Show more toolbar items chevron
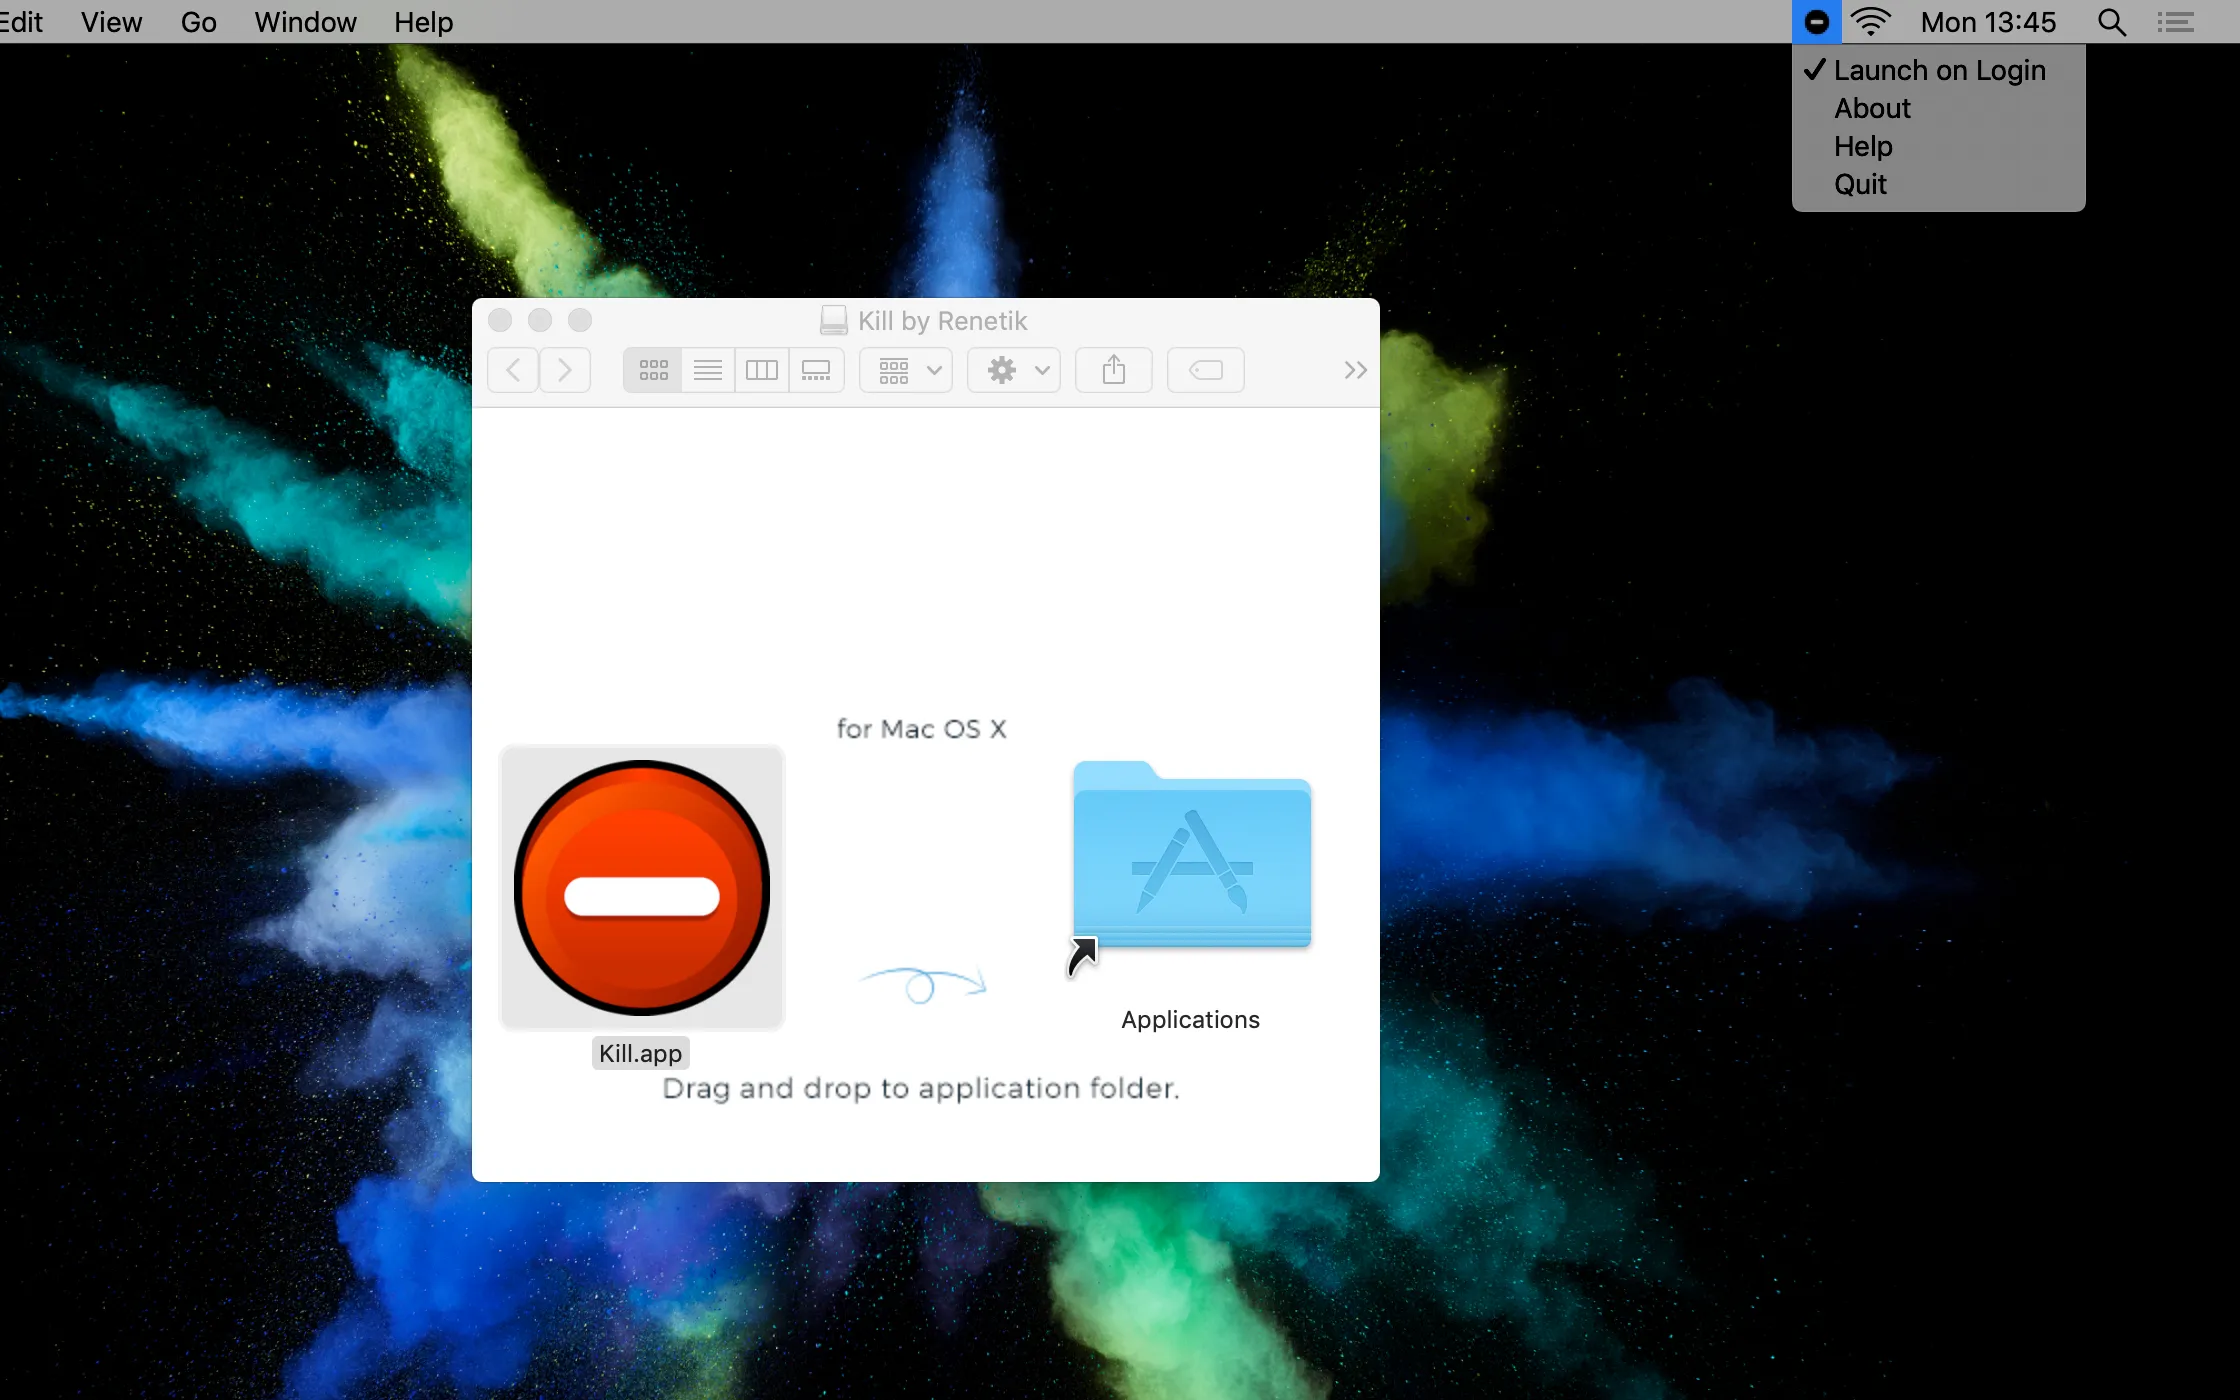This screenshot has width=2240, height=1400. pos(1355,371)
